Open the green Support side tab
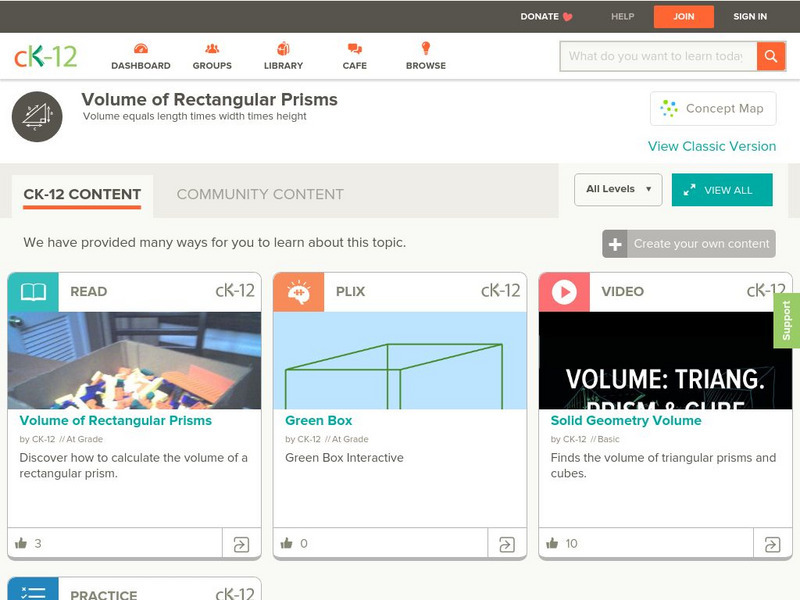 (787, 320)
